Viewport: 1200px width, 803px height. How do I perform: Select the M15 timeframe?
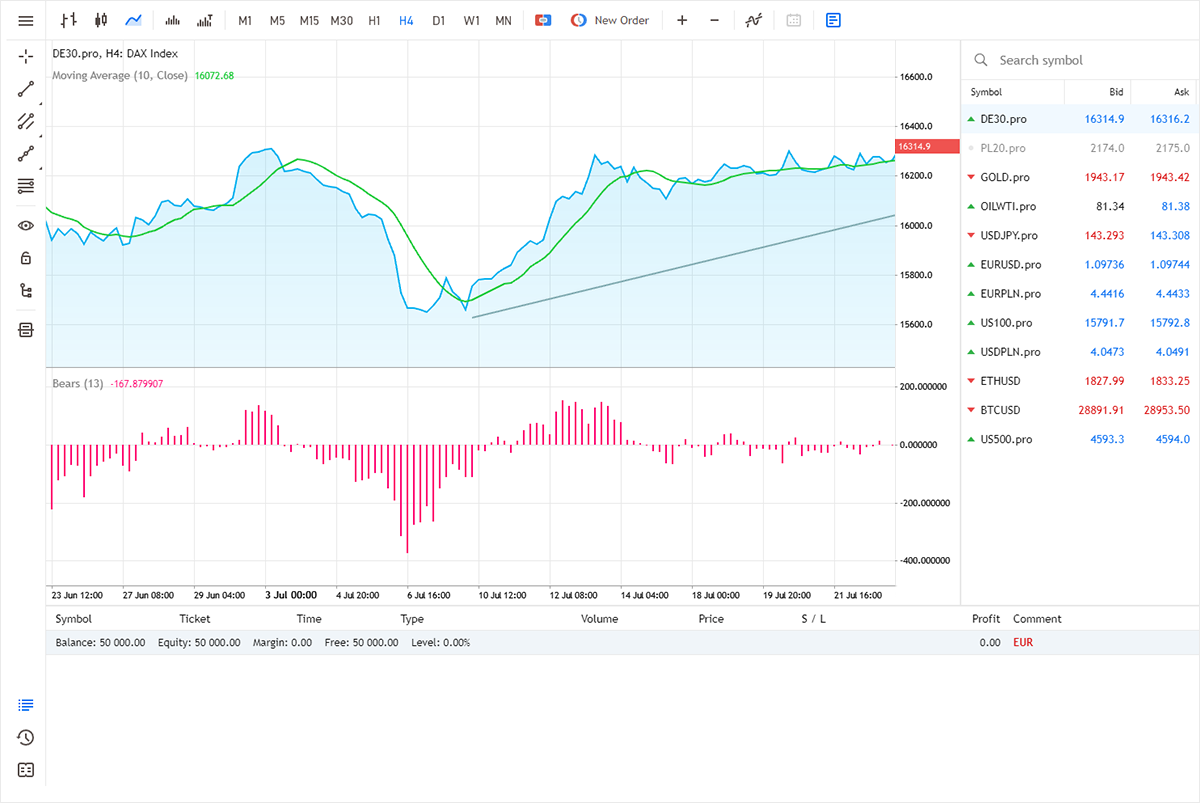coord(309,20)
